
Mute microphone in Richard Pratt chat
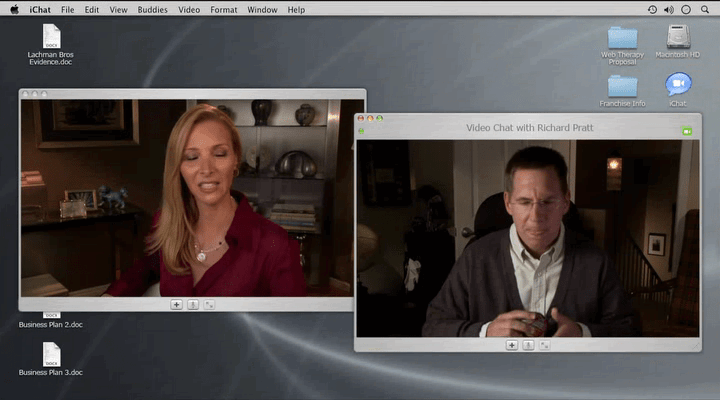click(x=528, y=345)
